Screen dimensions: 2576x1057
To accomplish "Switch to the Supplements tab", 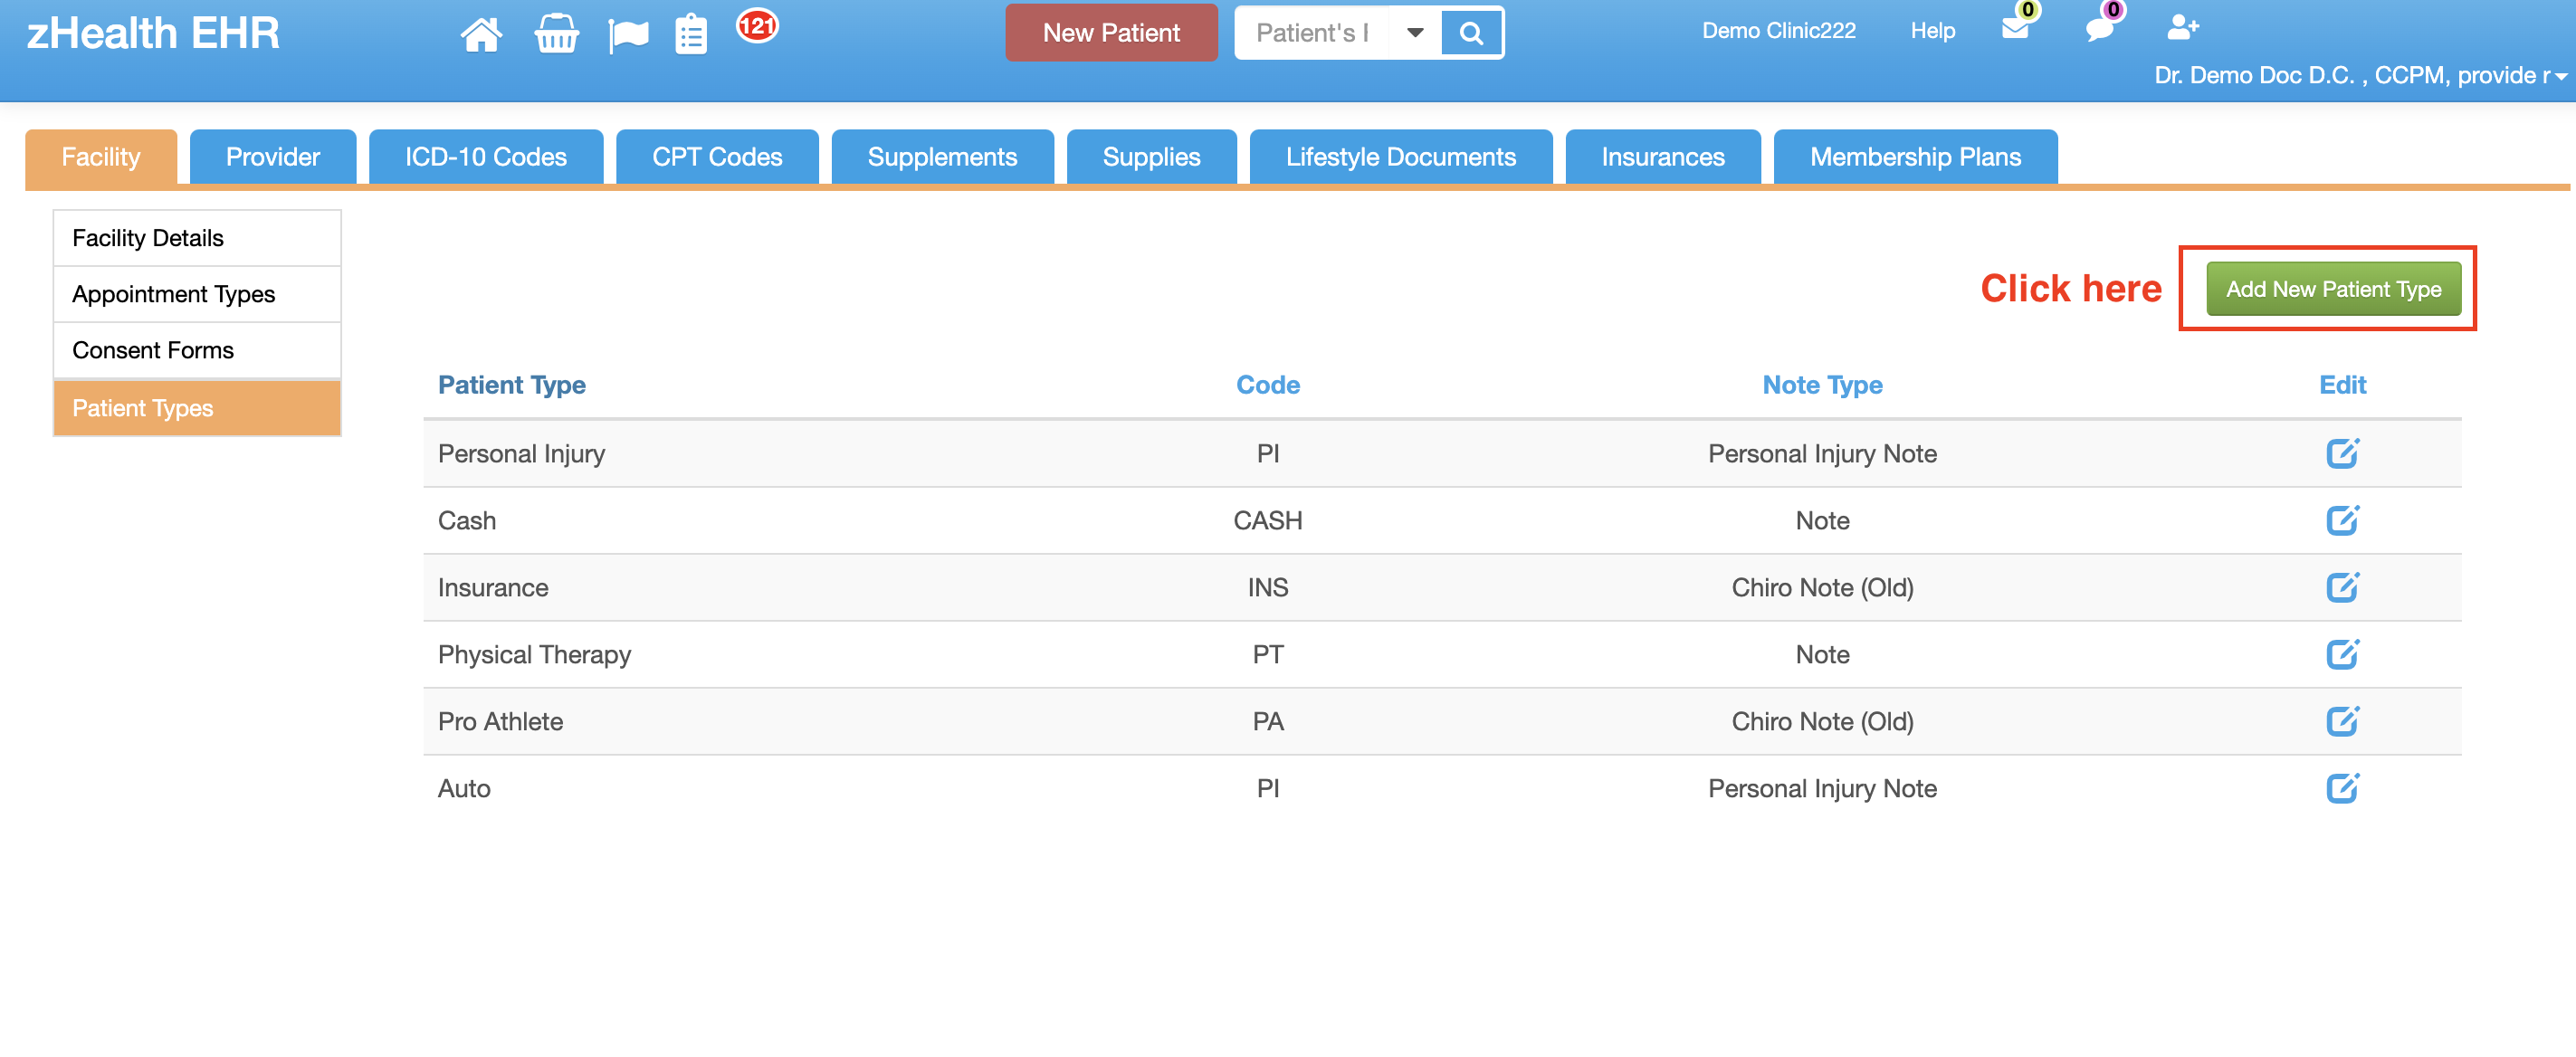I will tap(942, 157).
